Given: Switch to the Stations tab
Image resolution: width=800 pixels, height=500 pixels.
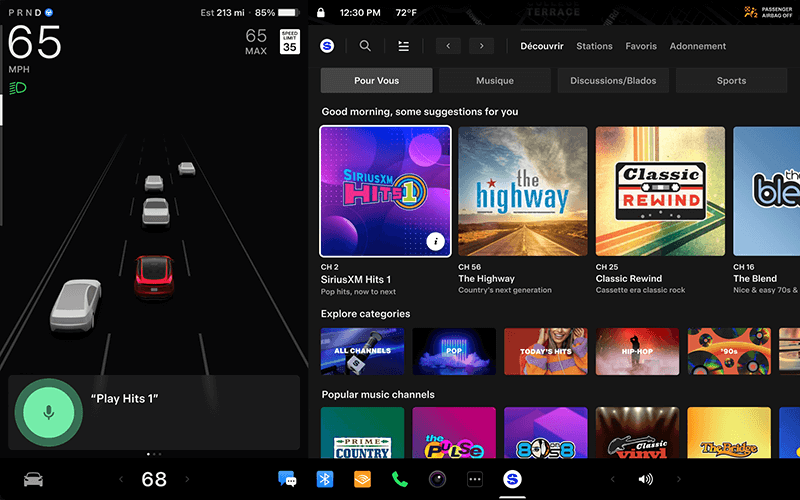Looking at the screenshot, I should click(594, 46).
